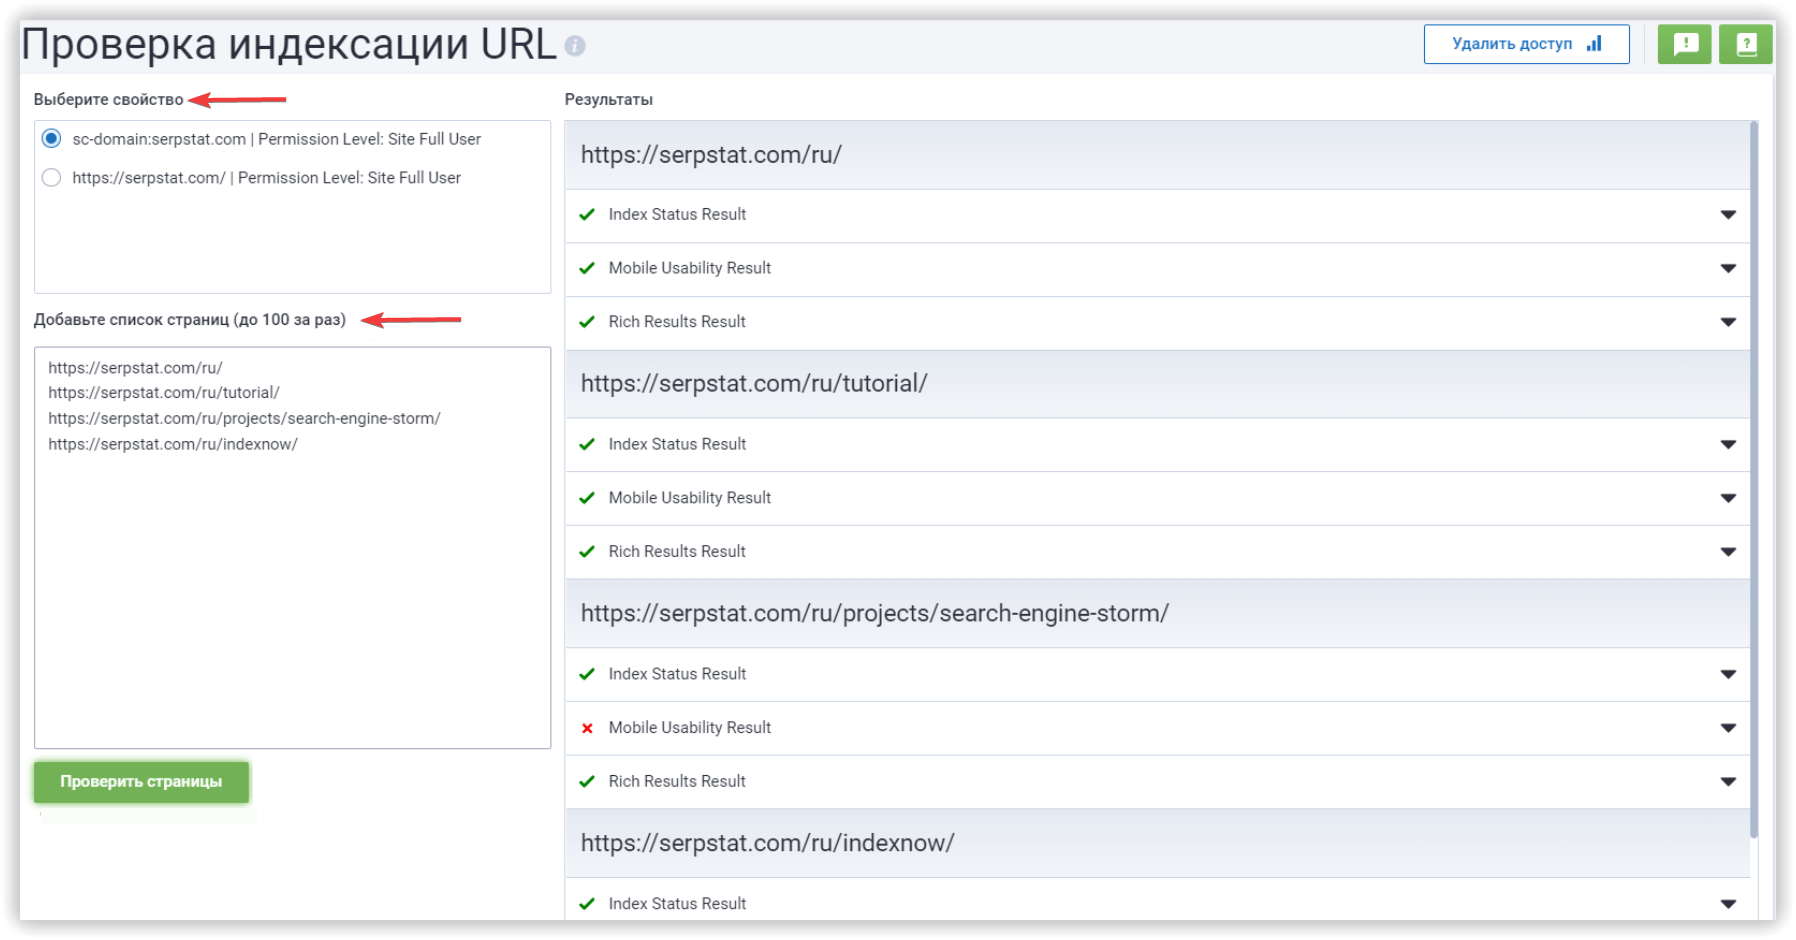Click the info icon beside the page title

574,46
